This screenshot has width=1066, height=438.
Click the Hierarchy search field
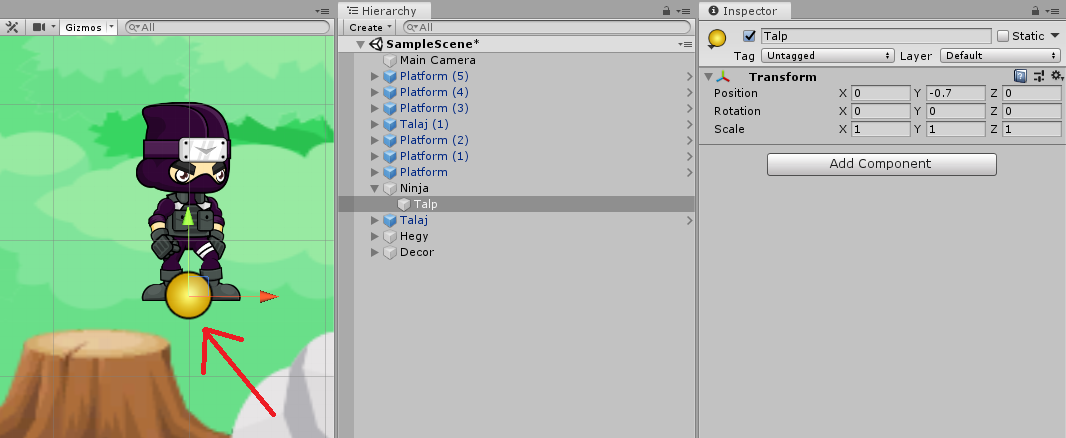tap(547, 27)
